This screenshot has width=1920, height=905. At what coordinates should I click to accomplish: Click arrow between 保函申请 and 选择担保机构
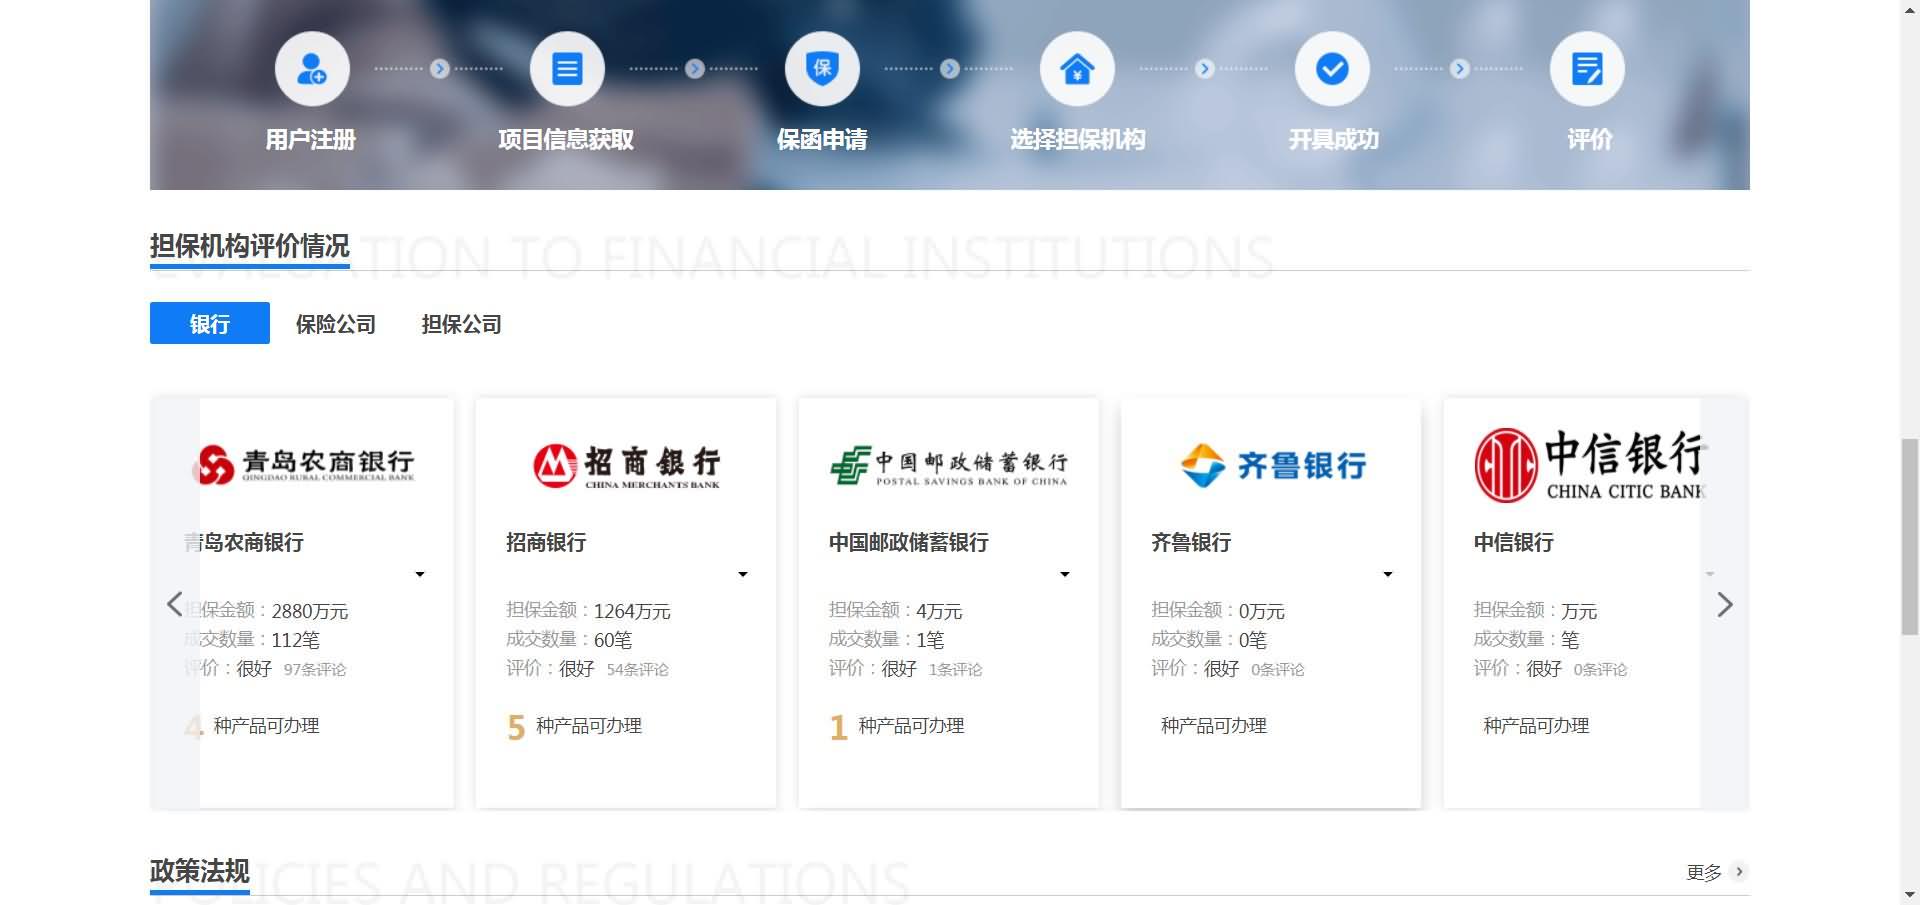click(950, 69)
